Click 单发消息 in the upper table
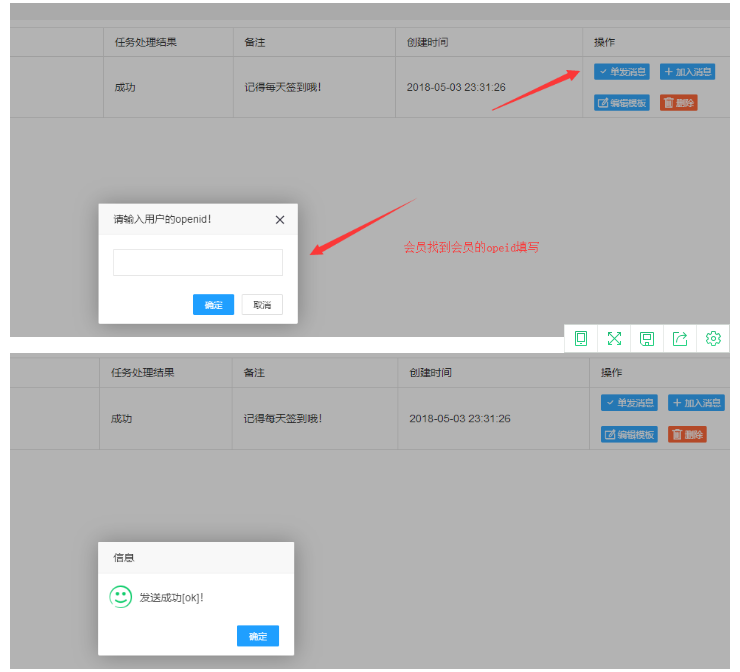This screenshot has width=740, height=672. tap(622, 72)
